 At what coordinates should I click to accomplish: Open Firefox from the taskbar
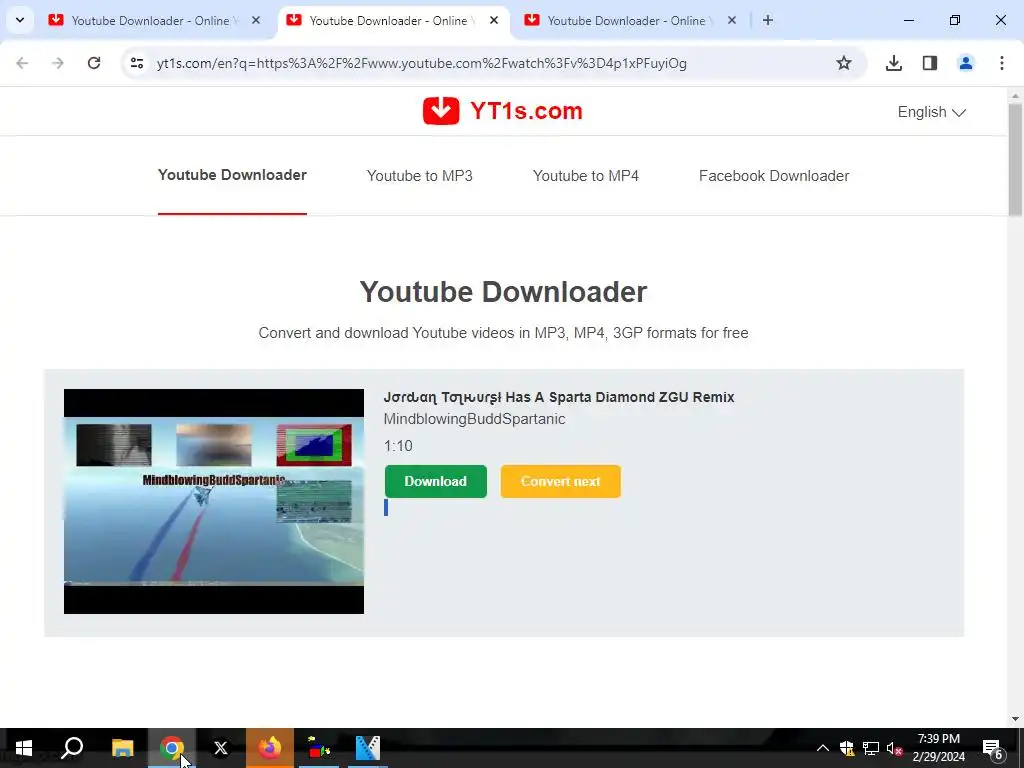[270, 748]
